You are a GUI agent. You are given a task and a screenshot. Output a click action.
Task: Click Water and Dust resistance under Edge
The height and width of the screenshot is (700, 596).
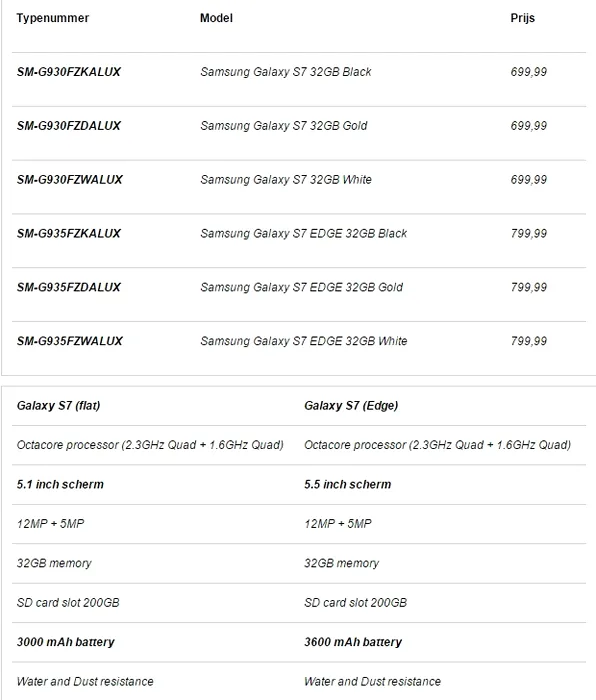pyautogui.click(x=372, y=681)
